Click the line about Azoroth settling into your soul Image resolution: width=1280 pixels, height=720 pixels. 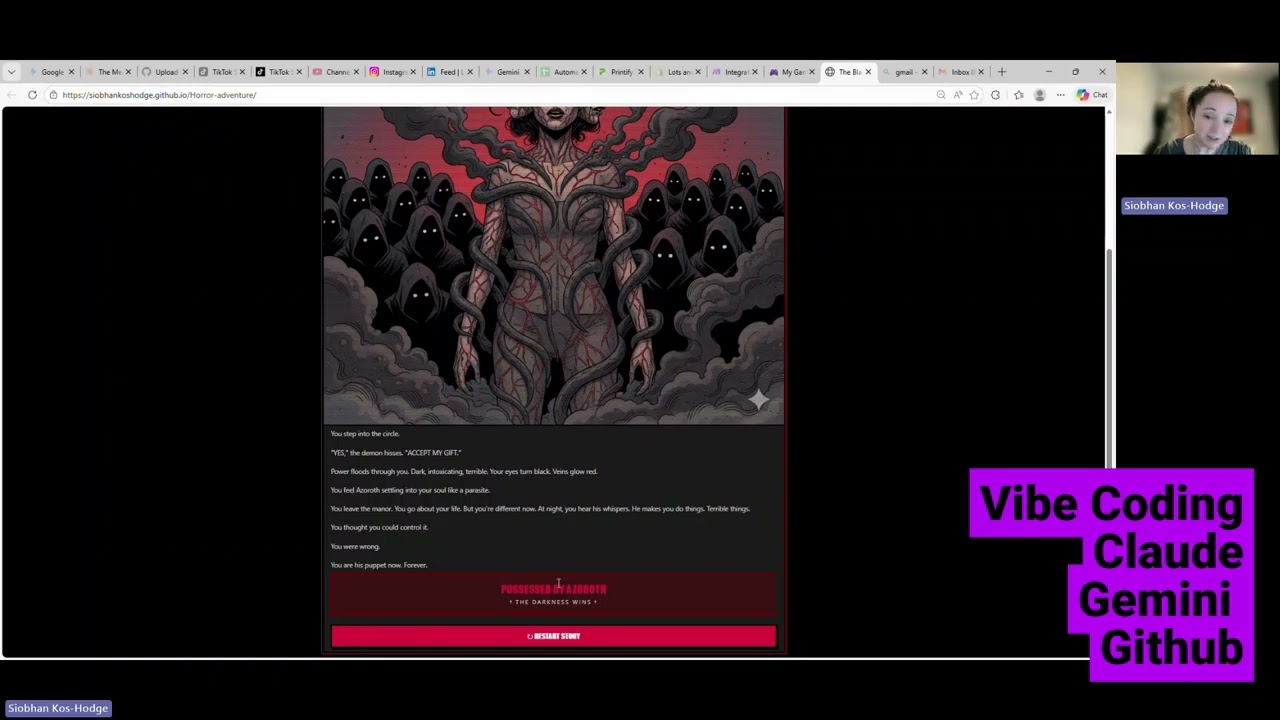(410, 490)
